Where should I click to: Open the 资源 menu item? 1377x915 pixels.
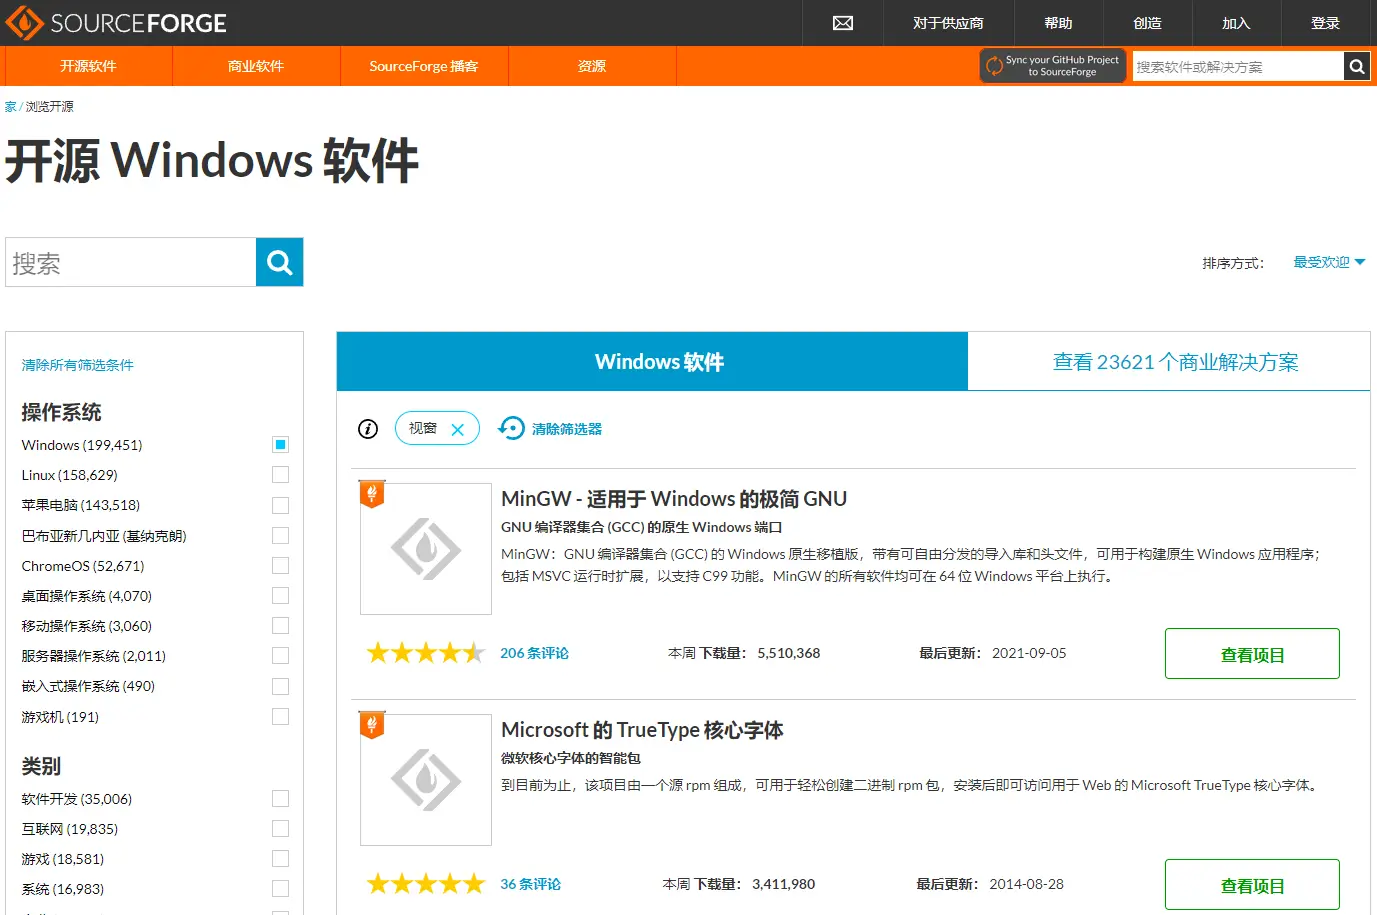592,66
